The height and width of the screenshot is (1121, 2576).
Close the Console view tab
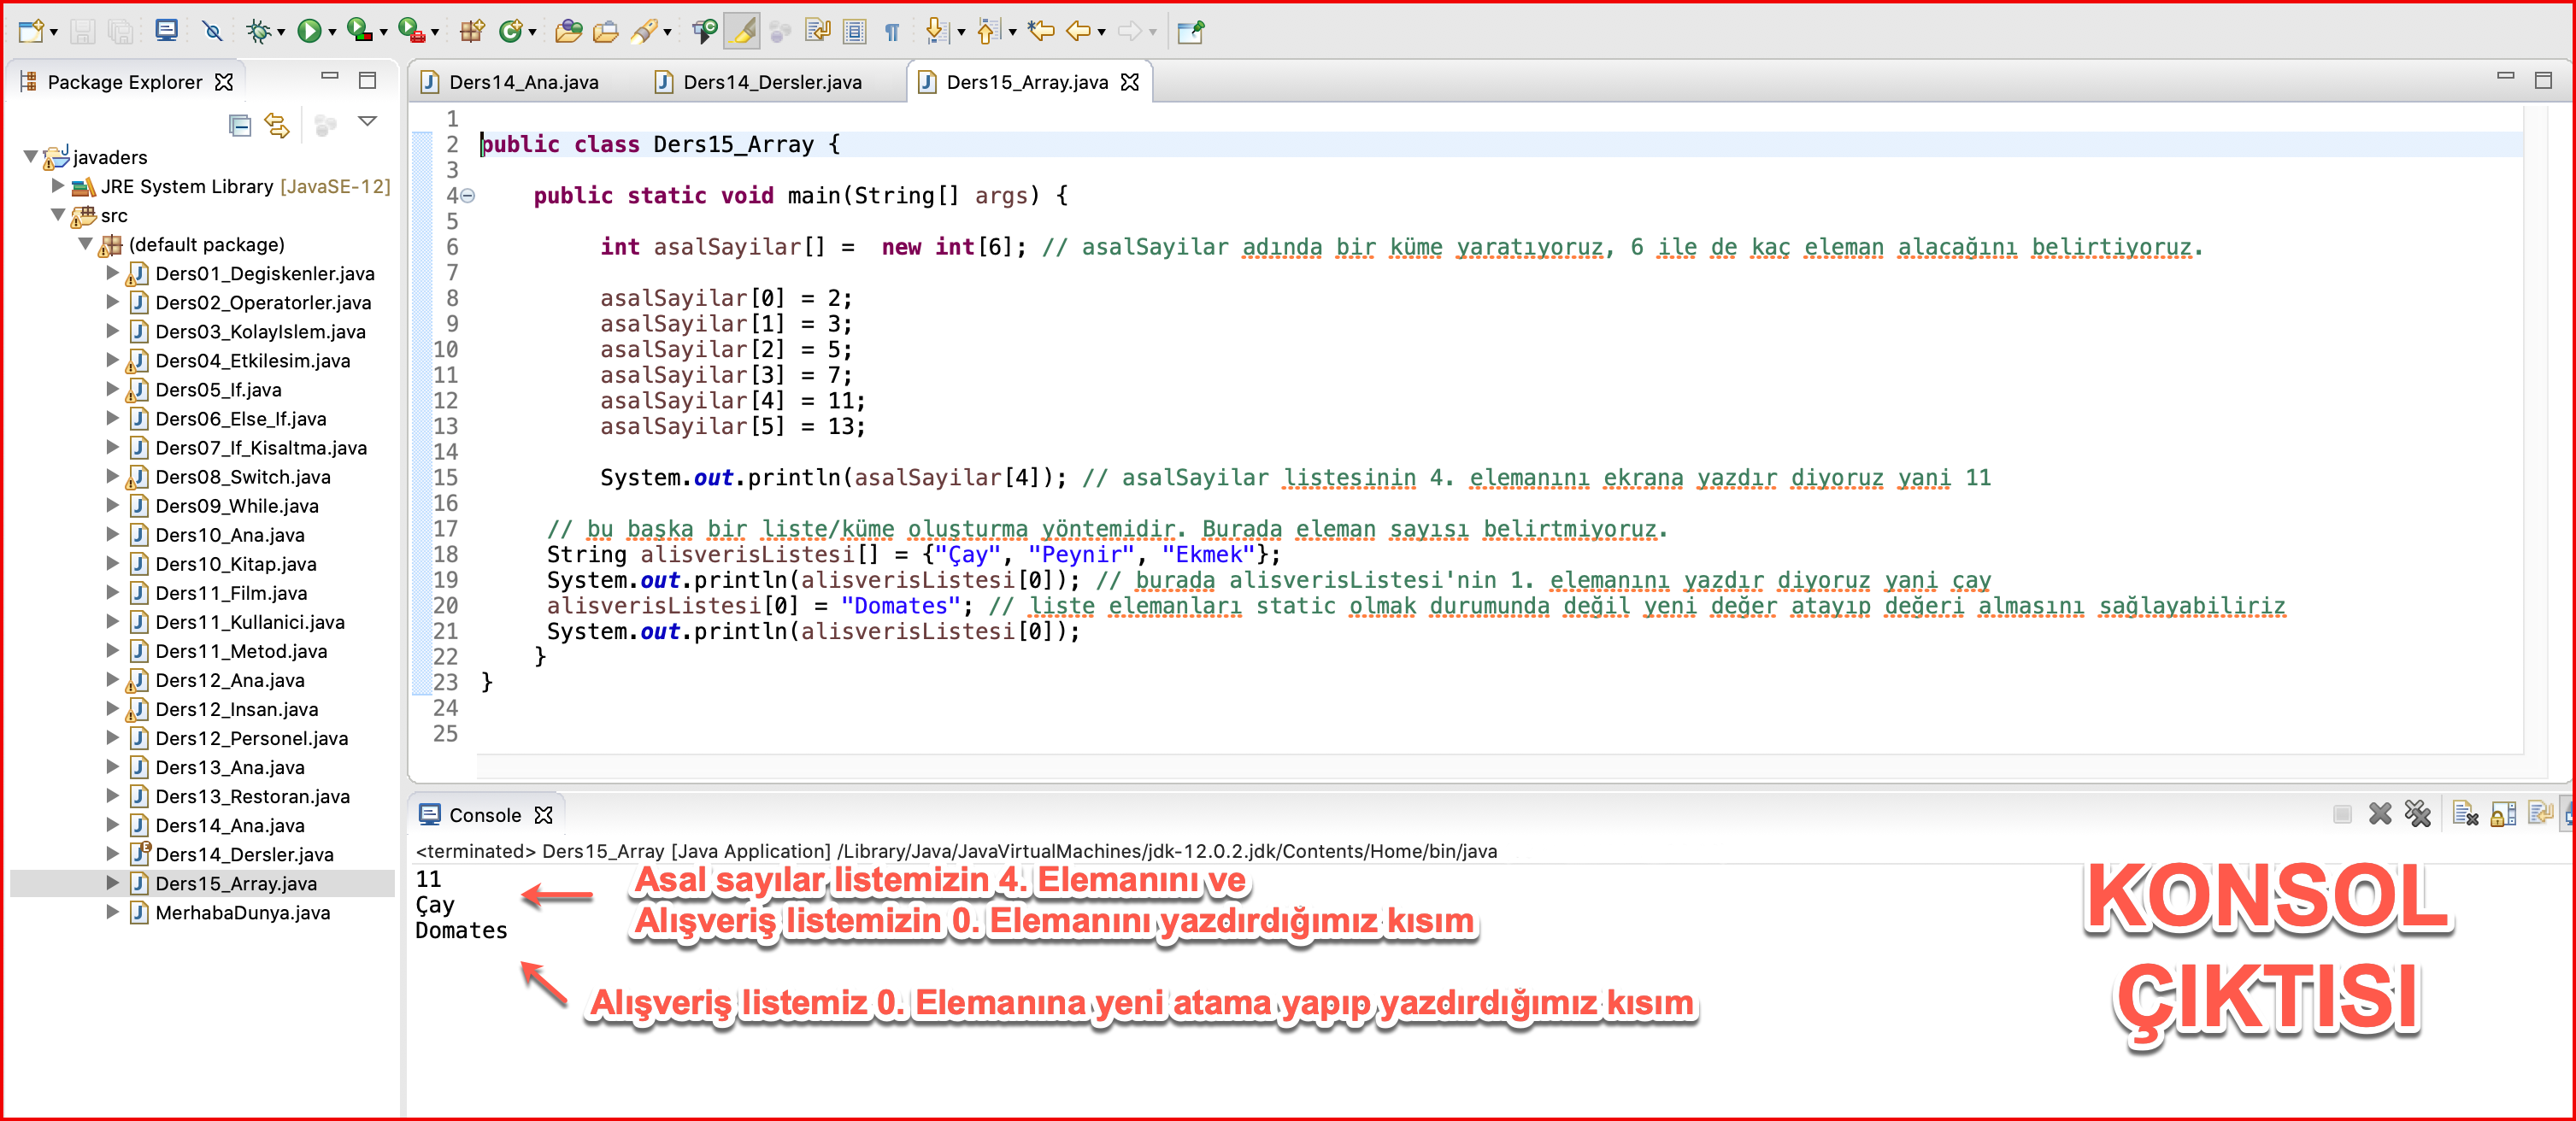[x=544, y=815]
